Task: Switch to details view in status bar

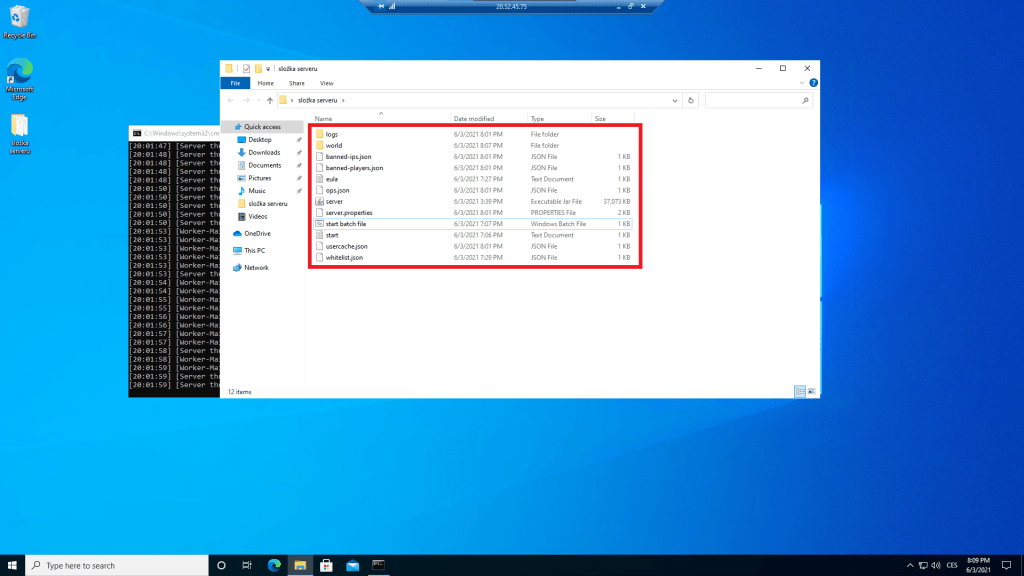Action: [x=800, y=391]
